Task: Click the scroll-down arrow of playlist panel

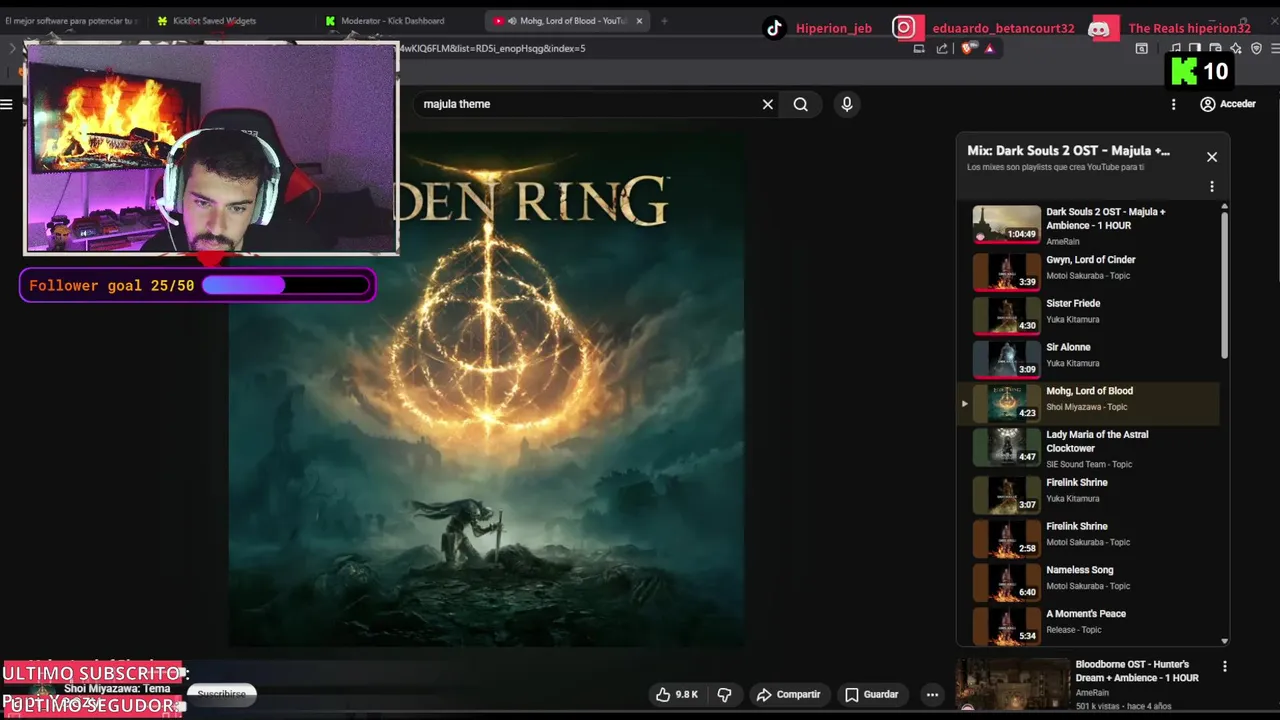Action: (1224, 641)
